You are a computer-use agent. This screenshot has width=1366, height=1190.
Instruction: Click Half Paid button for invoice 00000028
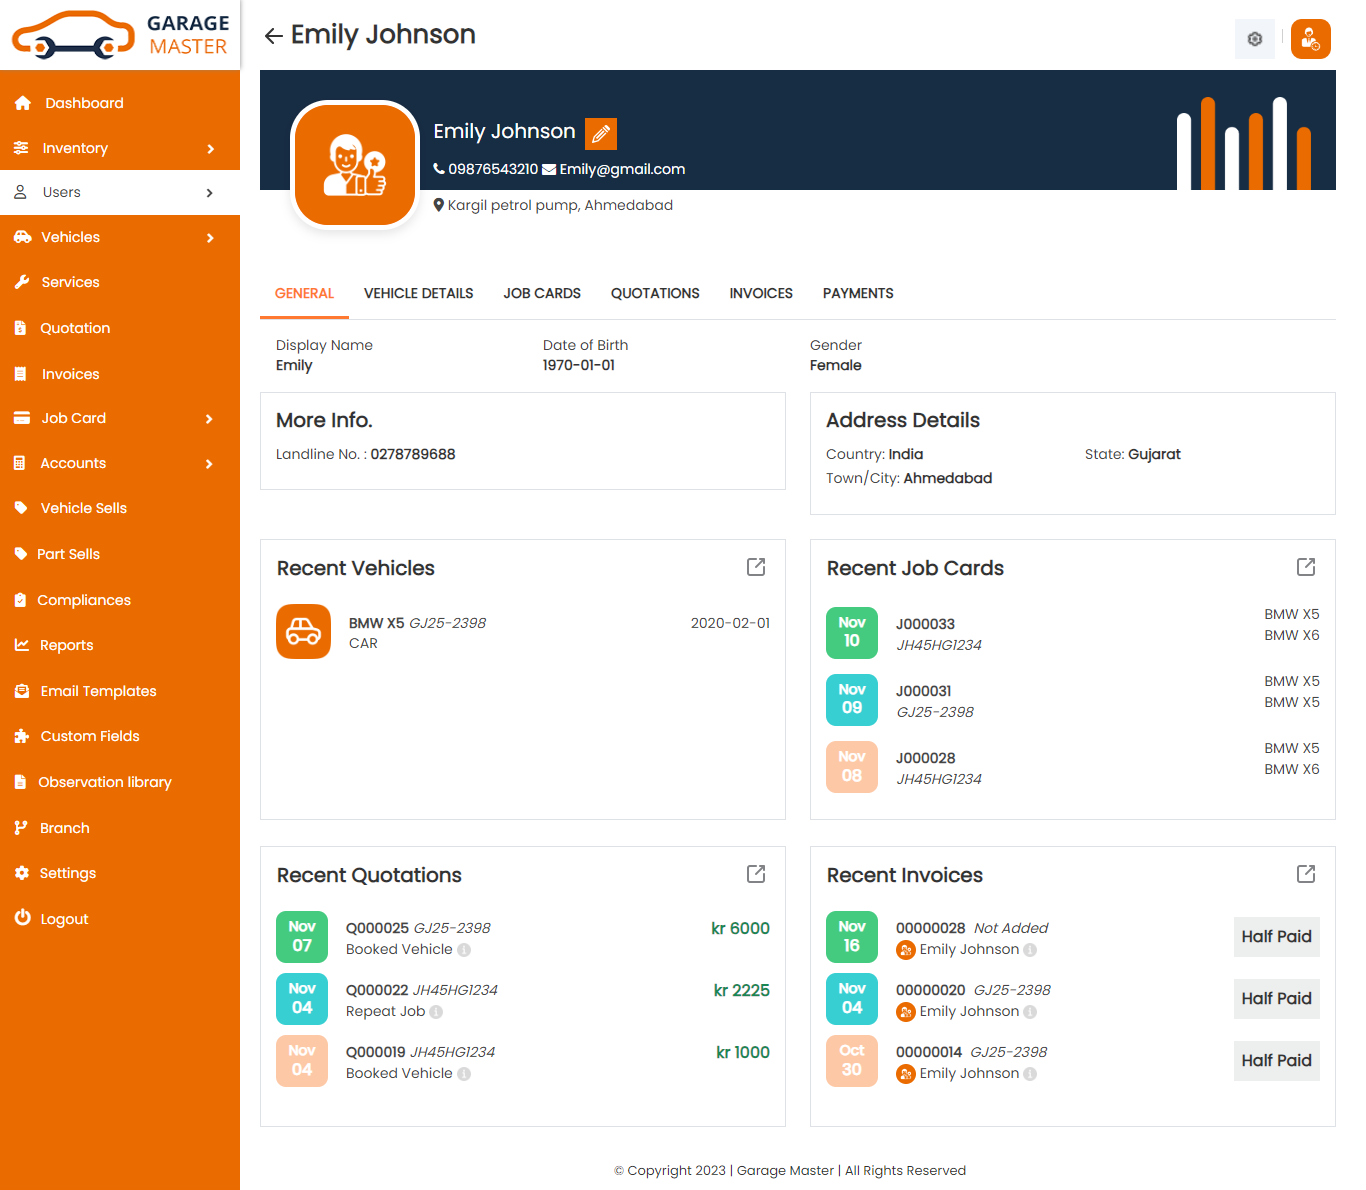pos(1276,937)
